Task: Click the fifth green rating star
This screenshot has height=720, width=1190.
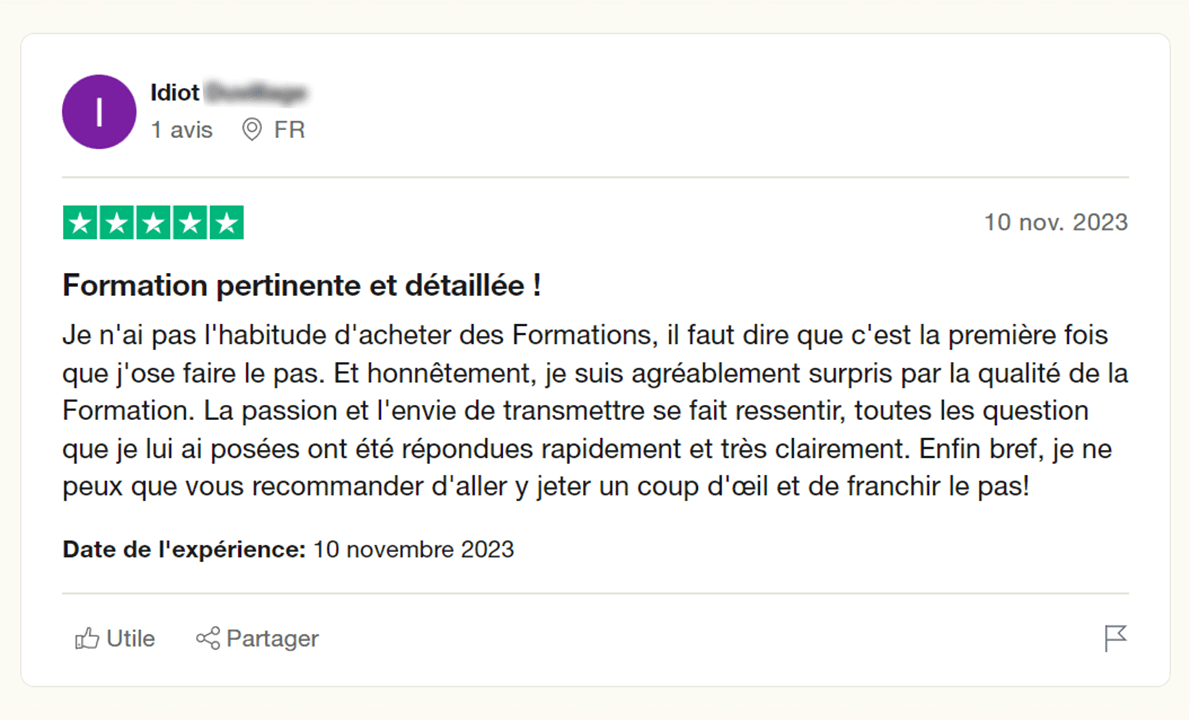Action: (x=226, y=222)
